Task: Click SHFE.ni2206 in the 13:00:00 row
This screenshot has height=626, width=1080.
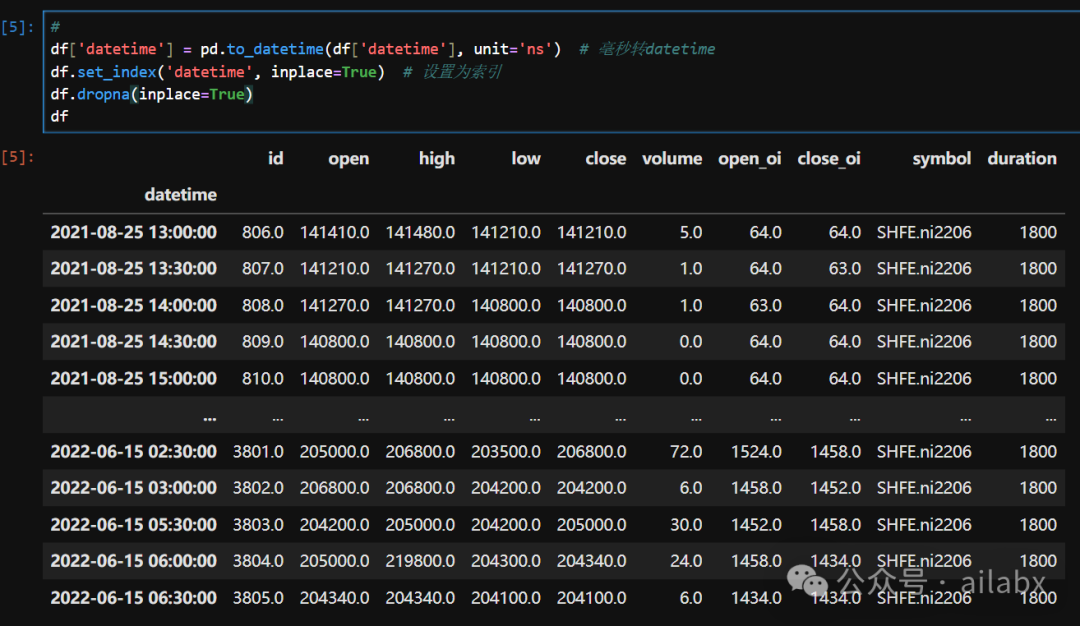Action: point(924,232)
